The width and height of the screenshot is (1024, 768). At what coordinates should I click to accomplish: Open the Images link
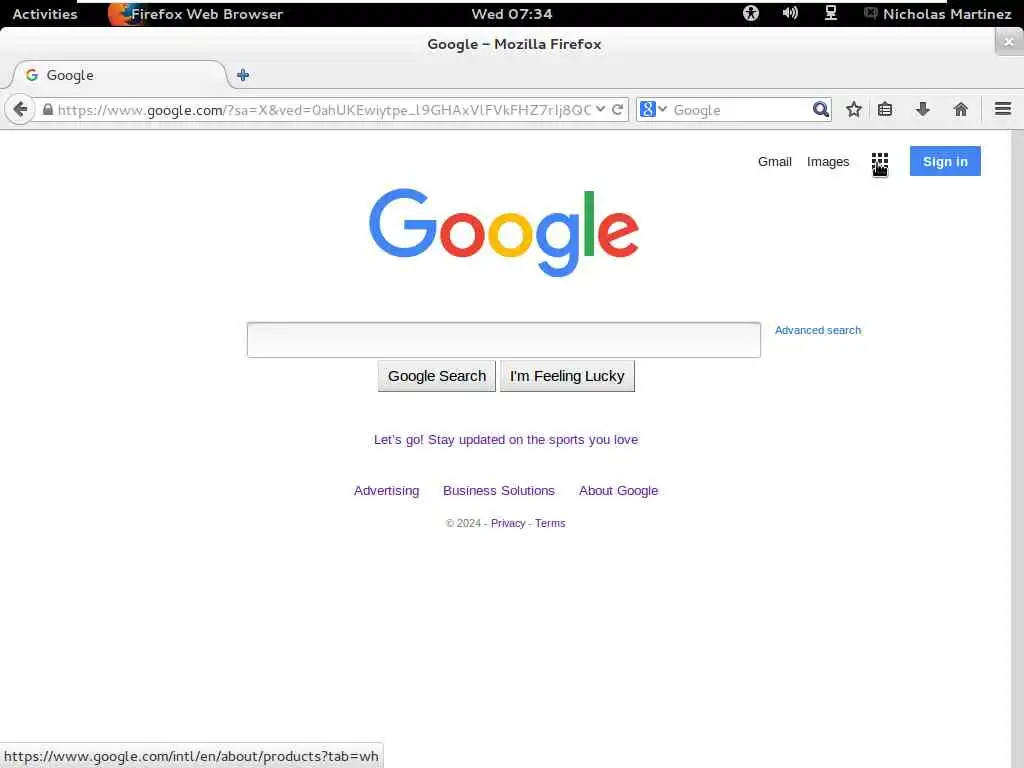(827, 161)
